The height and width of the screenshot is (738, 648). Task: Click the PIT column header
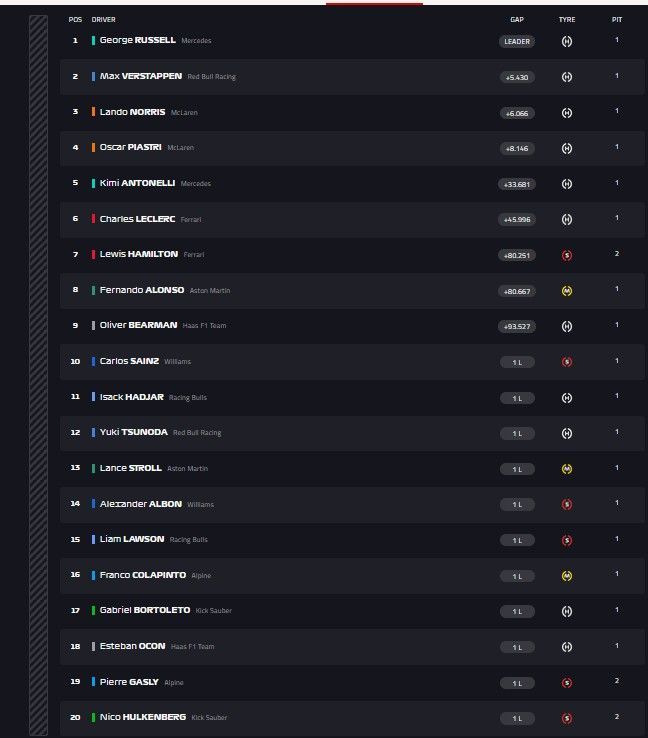617,19
